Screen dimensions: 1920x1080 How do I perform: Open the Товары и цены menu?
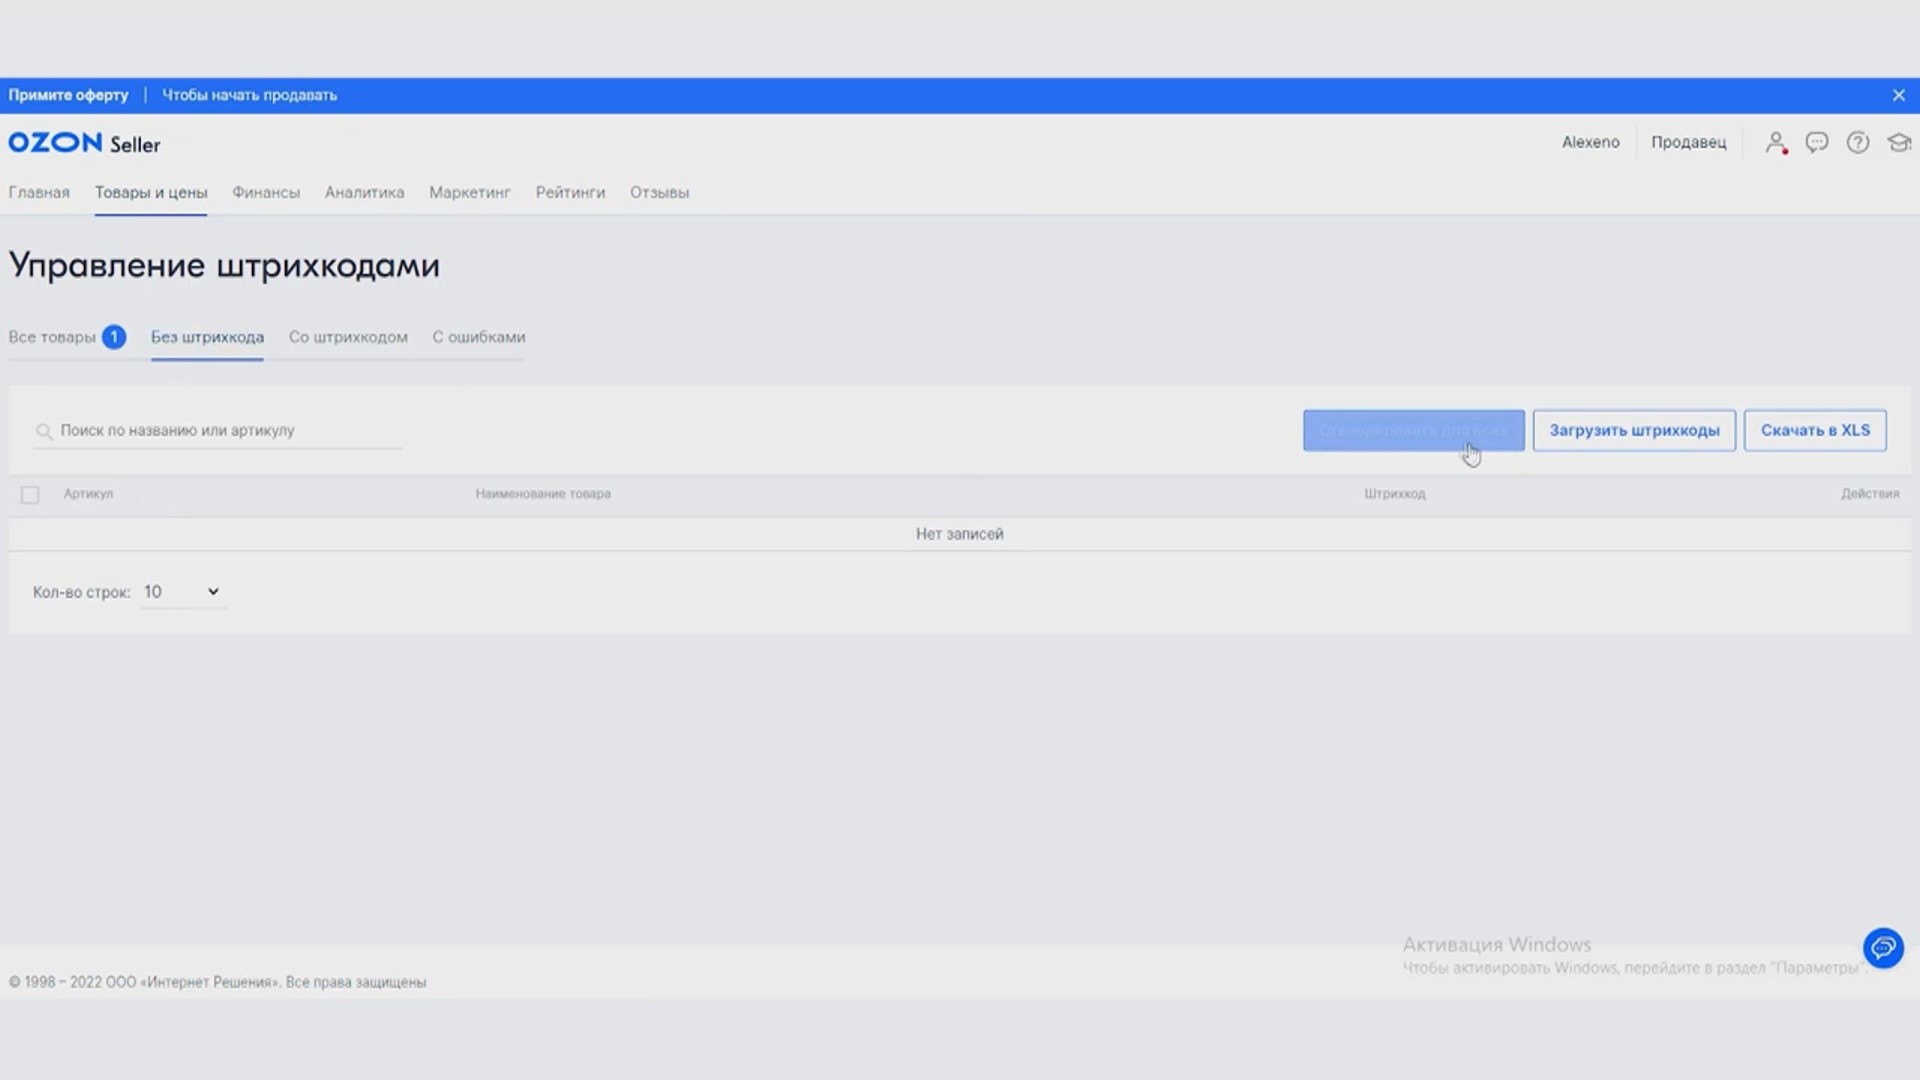[151, 192]
